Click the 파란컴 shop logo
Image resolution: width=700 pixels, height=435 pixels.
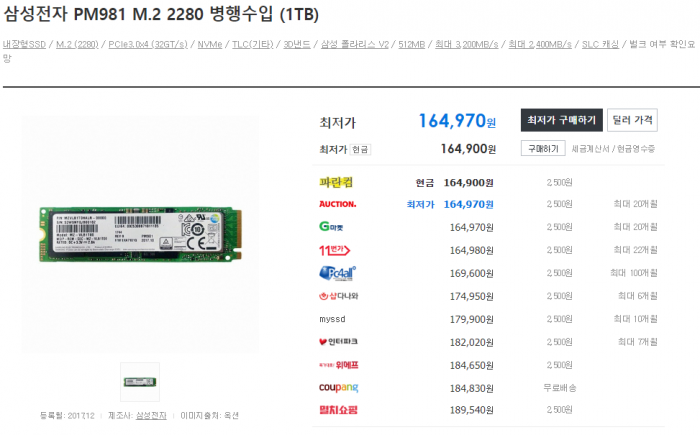336,182
